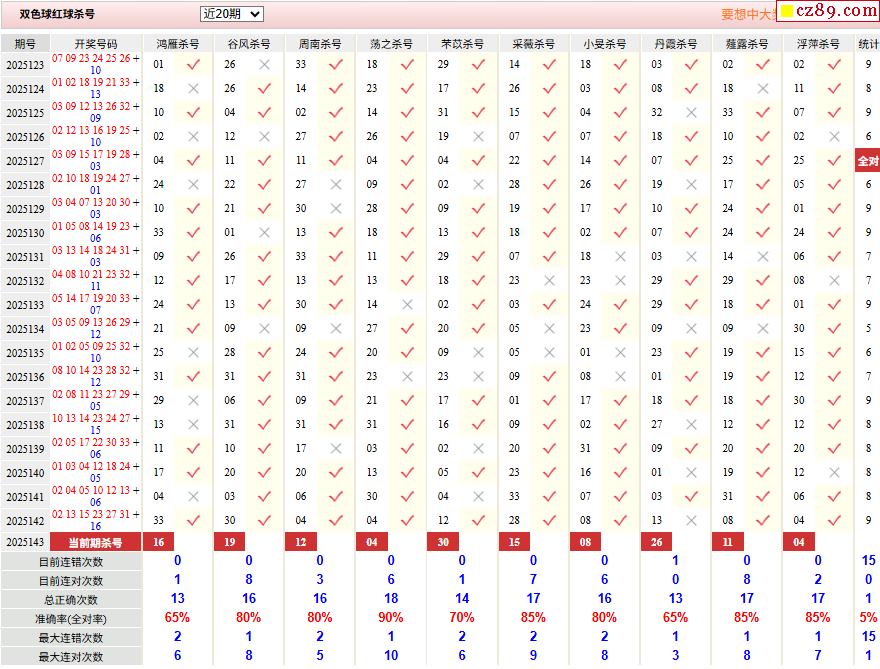
Task: Click cross mark for 谷风杀号 in row 2025123
Action: point(264,64)
